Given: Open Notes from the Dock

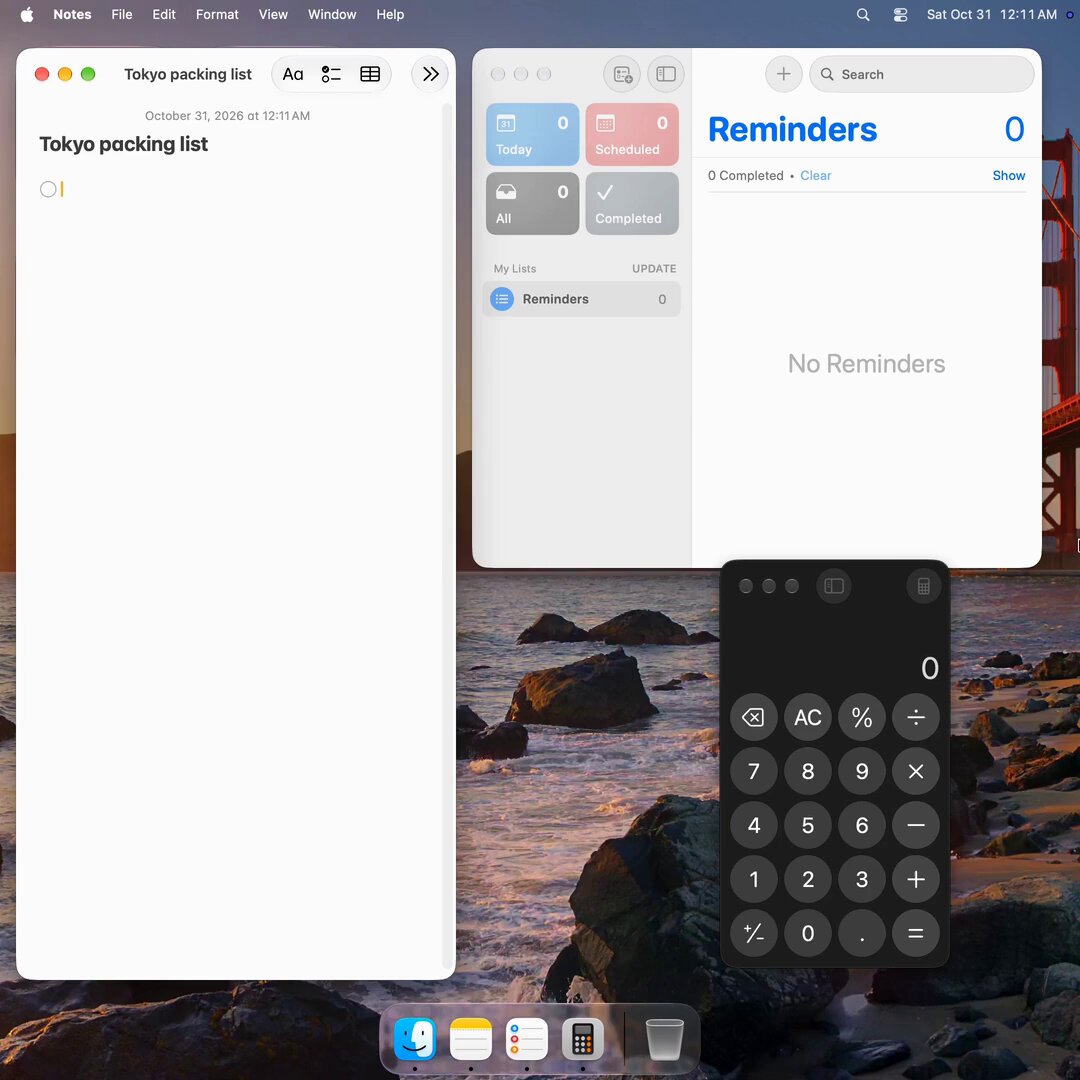Looking at the screenshot, I should point(470,1039).
